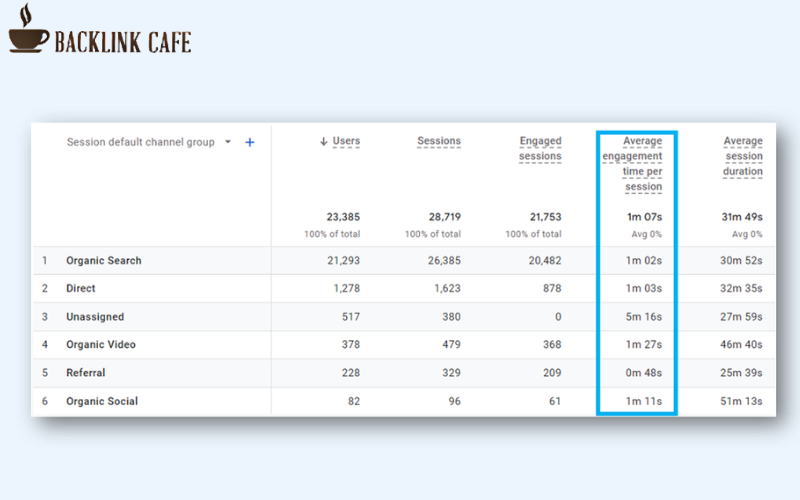Click Organic Video duration 46m 40s
This screenshot has height=500, width=800.
[741, 344]
